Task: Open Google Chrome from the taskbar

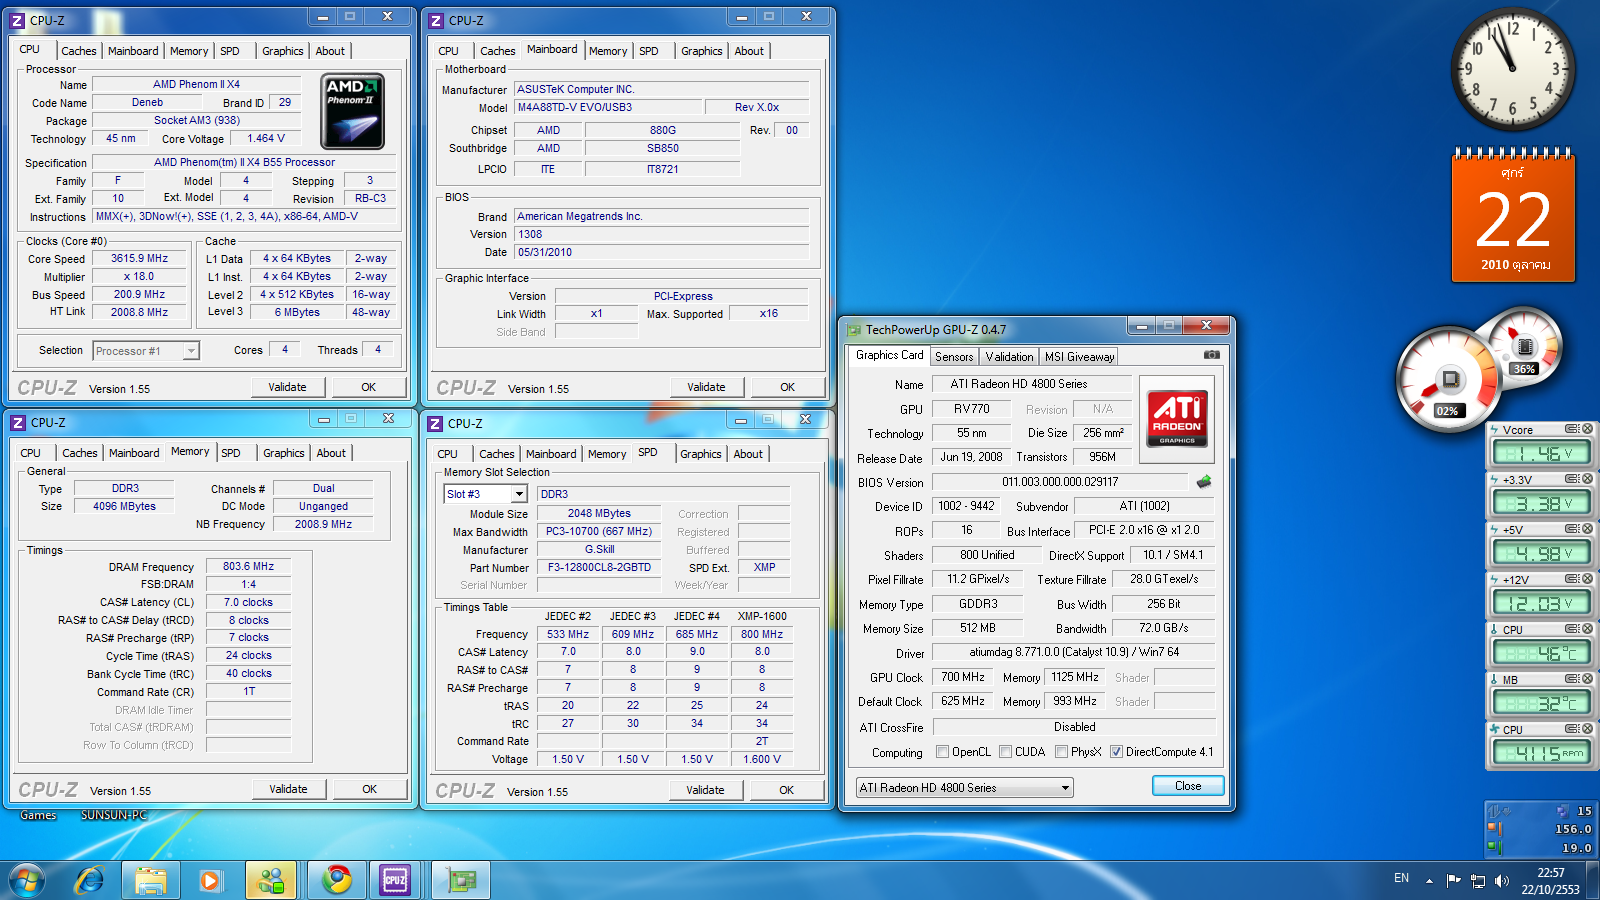Action: pos(336,880)
